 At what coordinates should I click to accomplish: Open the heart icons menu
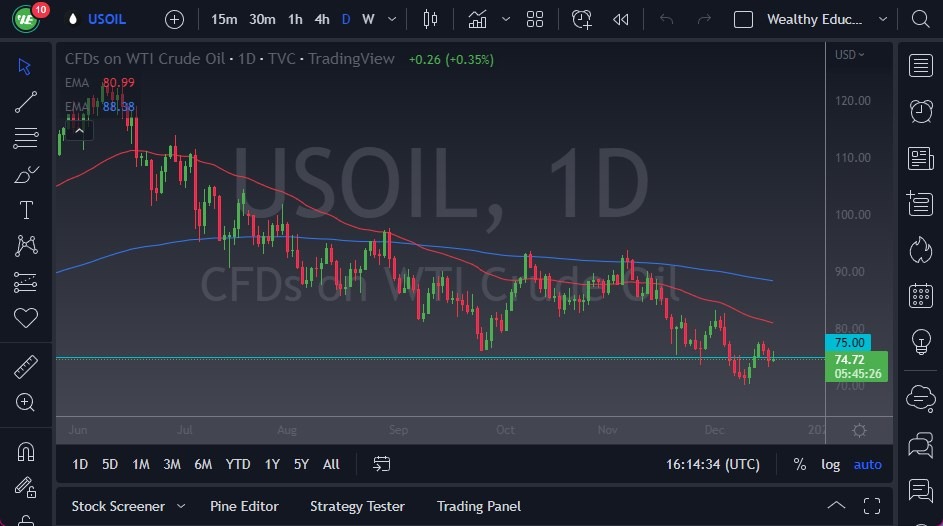[26, 317]
